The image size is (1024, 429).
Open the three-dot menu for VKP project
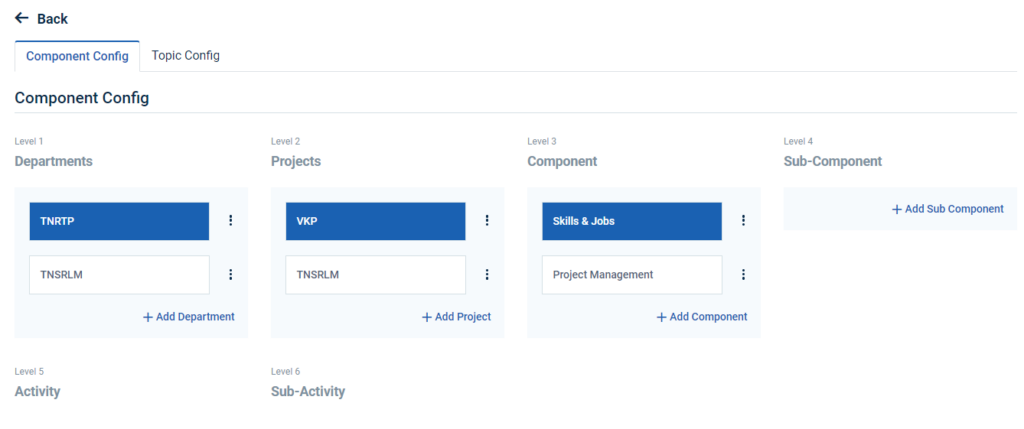[487, 221]
